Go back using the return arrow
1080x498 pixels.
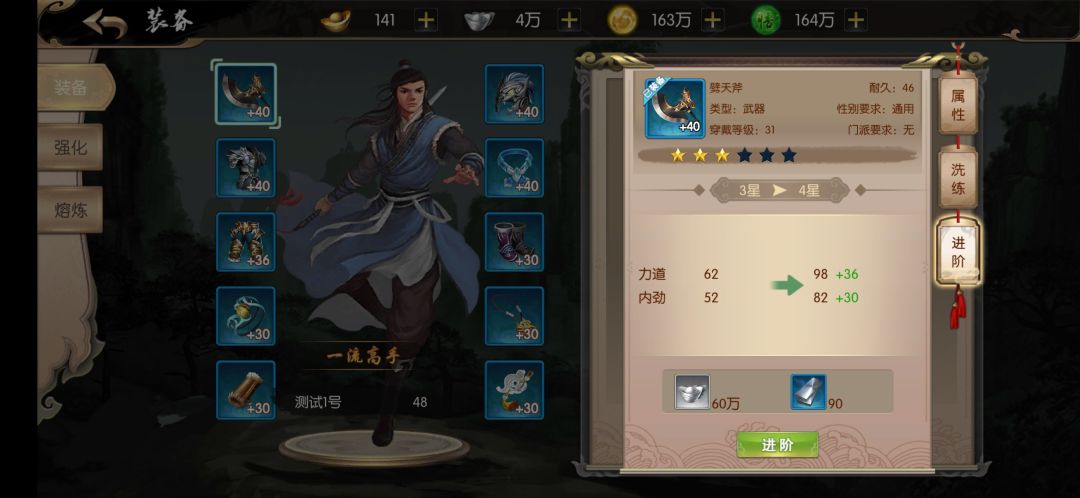click(x=105, y=23)
